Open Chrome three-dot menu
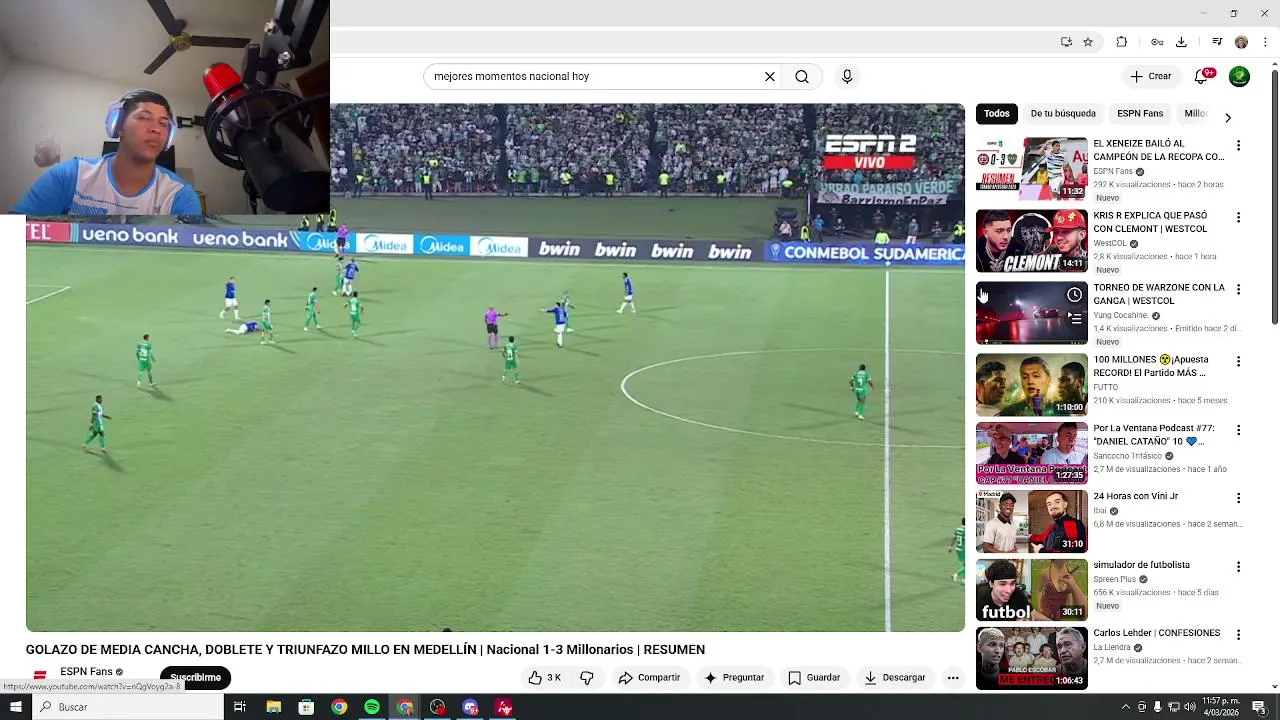1280x720 pixels. 1265,42
